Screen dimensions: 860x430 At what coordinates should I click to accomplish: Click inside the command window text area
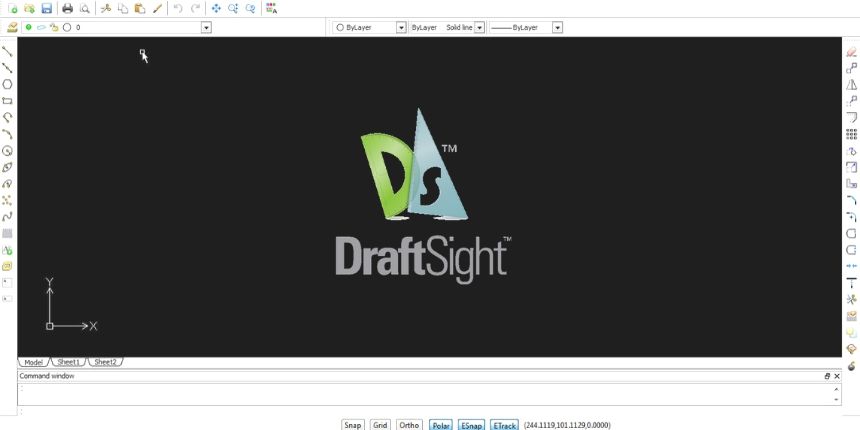425,394
